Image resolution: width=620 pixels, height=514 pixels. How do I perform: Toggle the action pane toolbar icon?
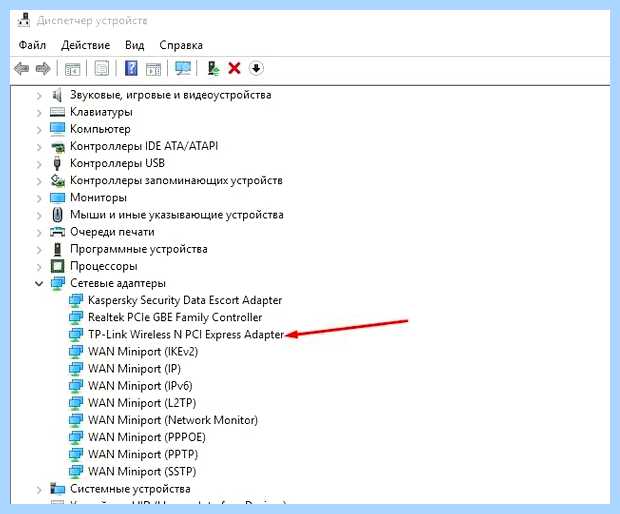coord(153,69)
